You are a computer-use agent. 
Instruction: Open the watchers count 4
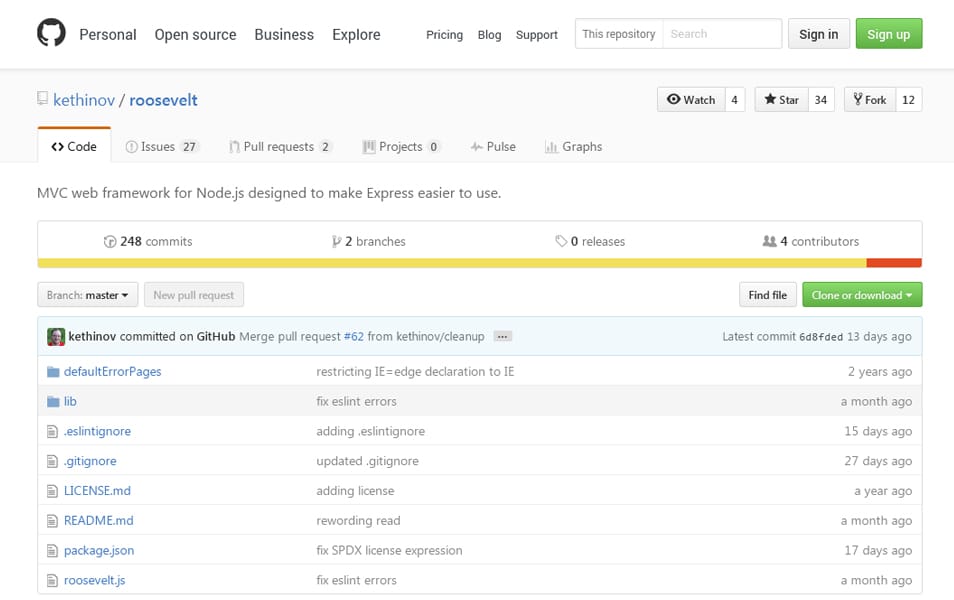[734, 100]
